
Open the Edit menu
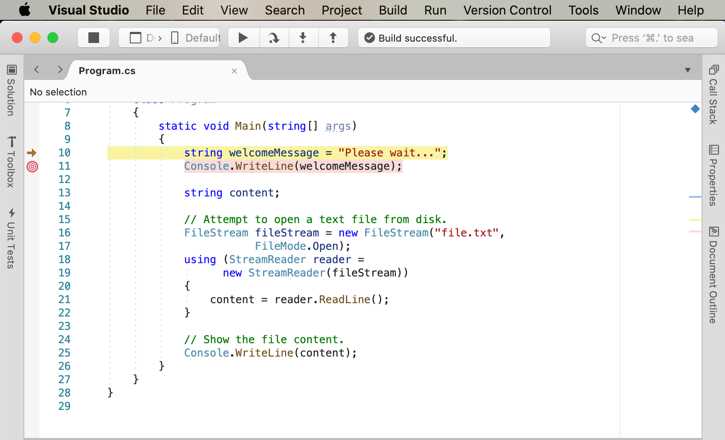(x=192, y=10)
